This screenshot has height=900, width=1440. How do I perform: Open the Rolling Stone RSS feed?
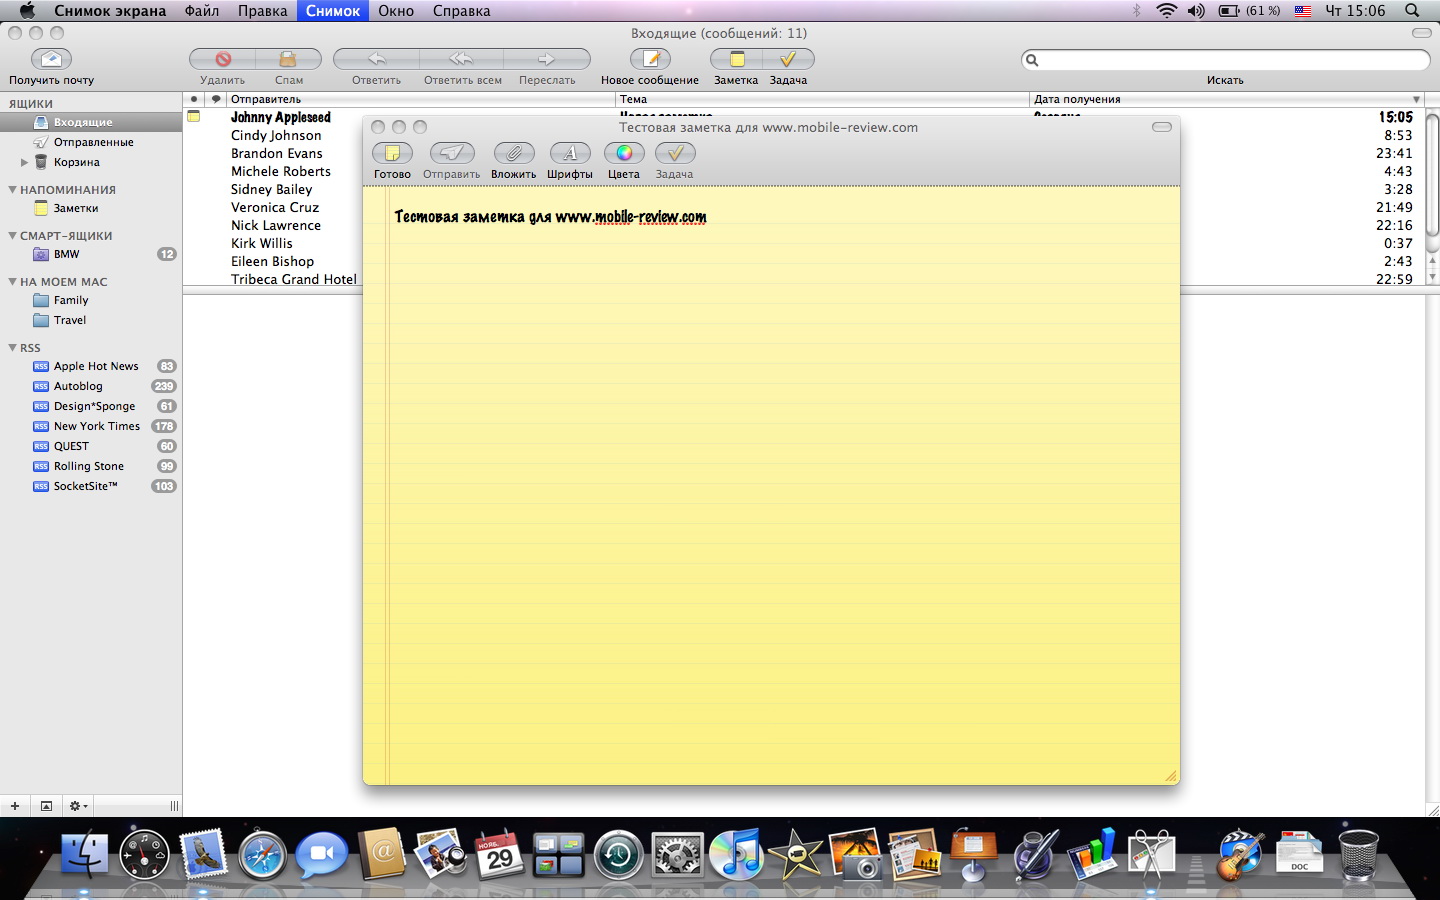pos(91,466)
